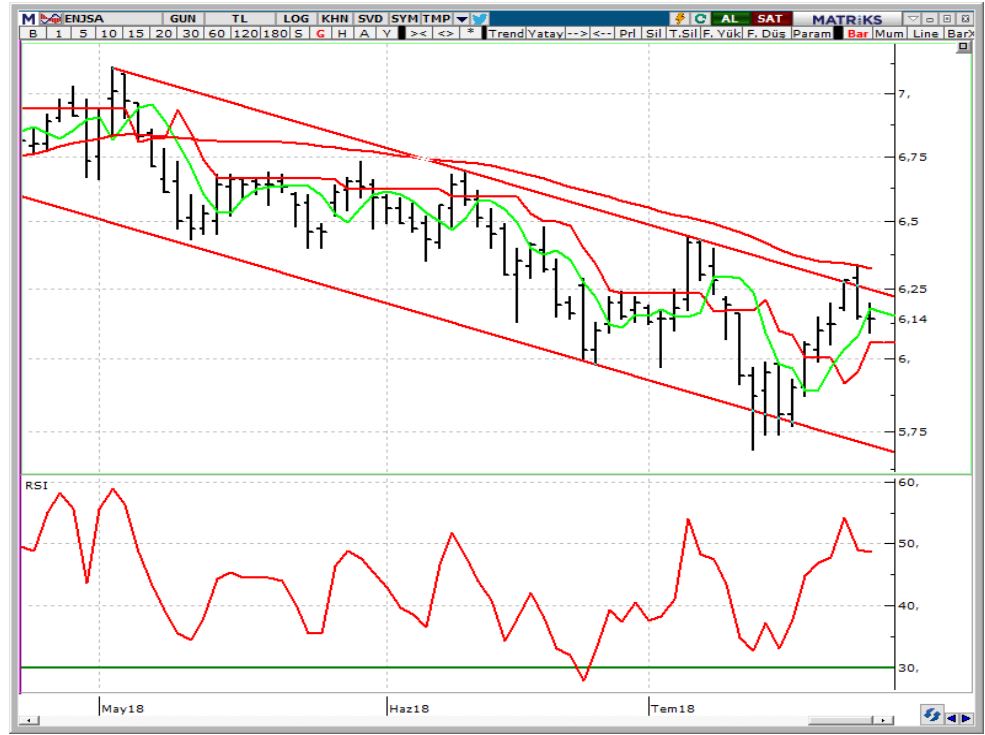Open the window dropdown triangle next to MATRIKS

click(913, 19)
